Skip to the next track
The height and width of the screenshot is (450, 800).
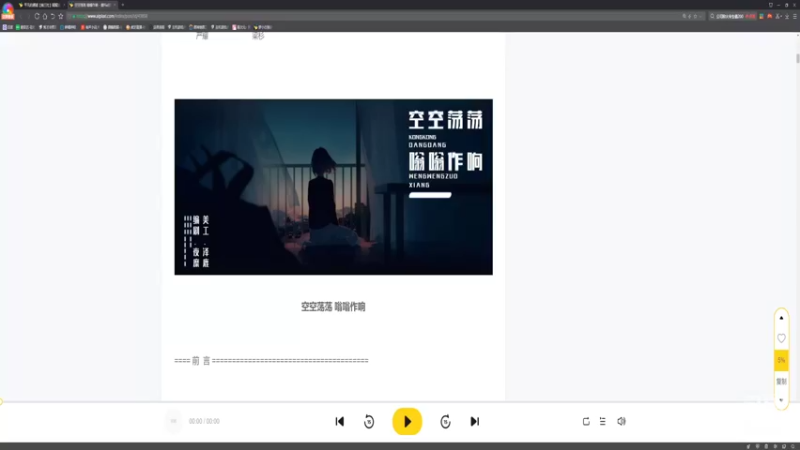[474, 421]
